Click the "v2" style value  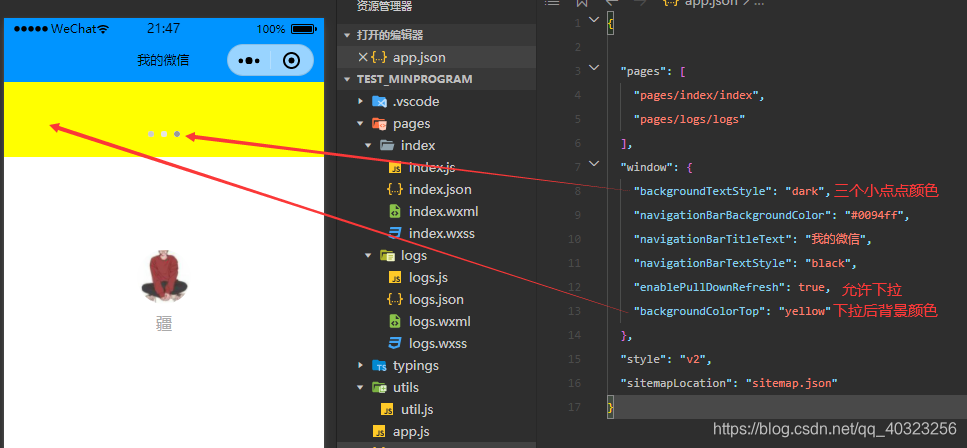693,359
